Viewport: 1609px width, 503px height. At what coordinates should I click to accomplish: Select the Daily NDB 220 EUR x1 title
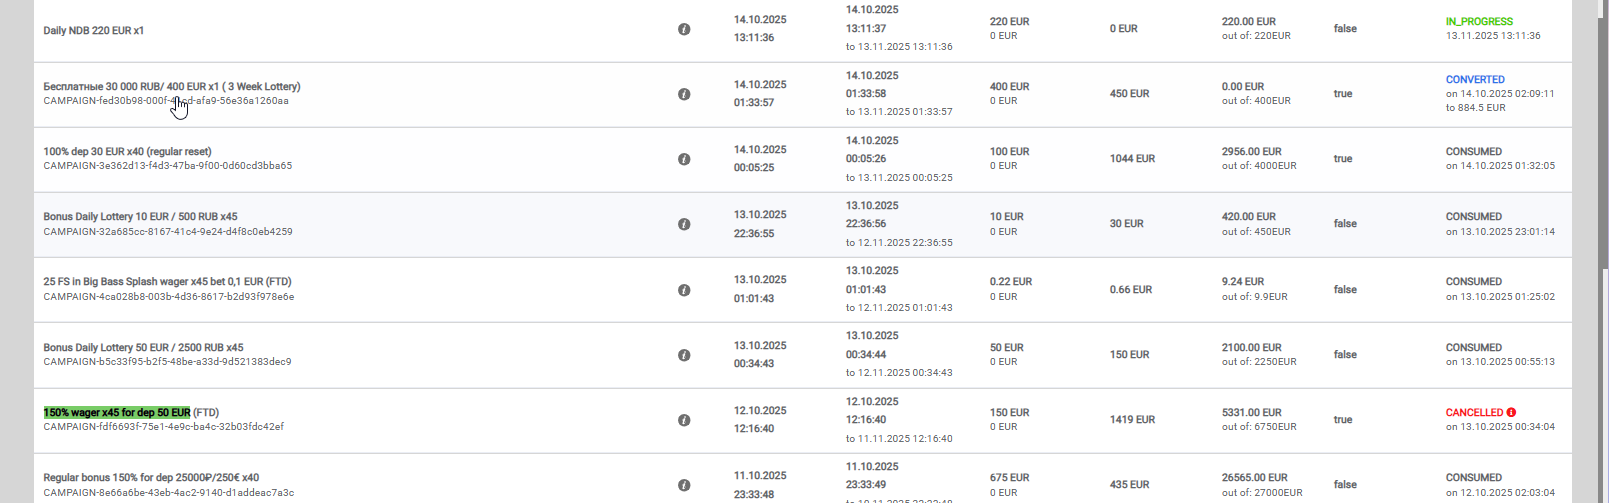[93, 30]
